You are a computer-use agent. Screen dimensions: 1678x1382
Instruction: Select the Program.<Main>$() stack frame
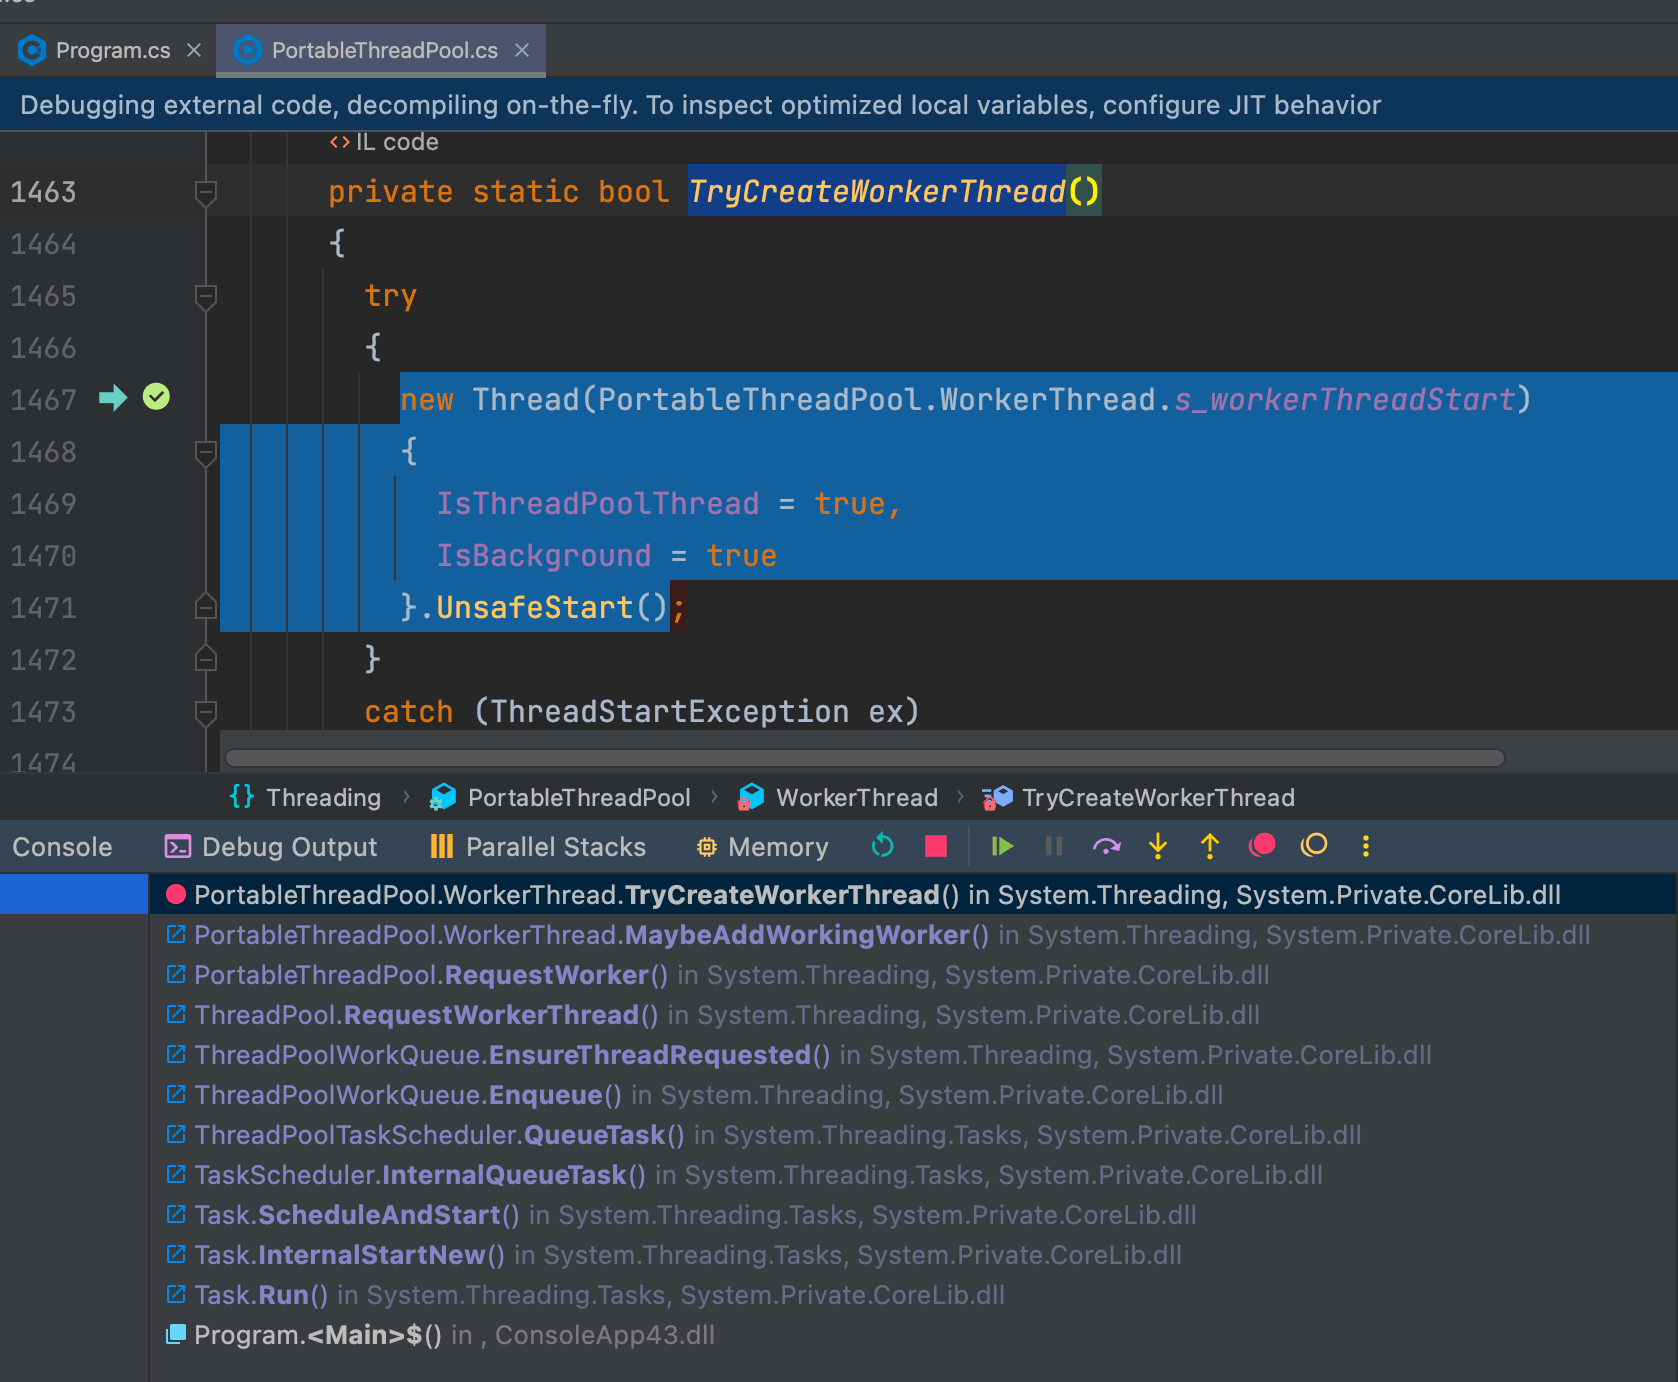pos(912,1335)
